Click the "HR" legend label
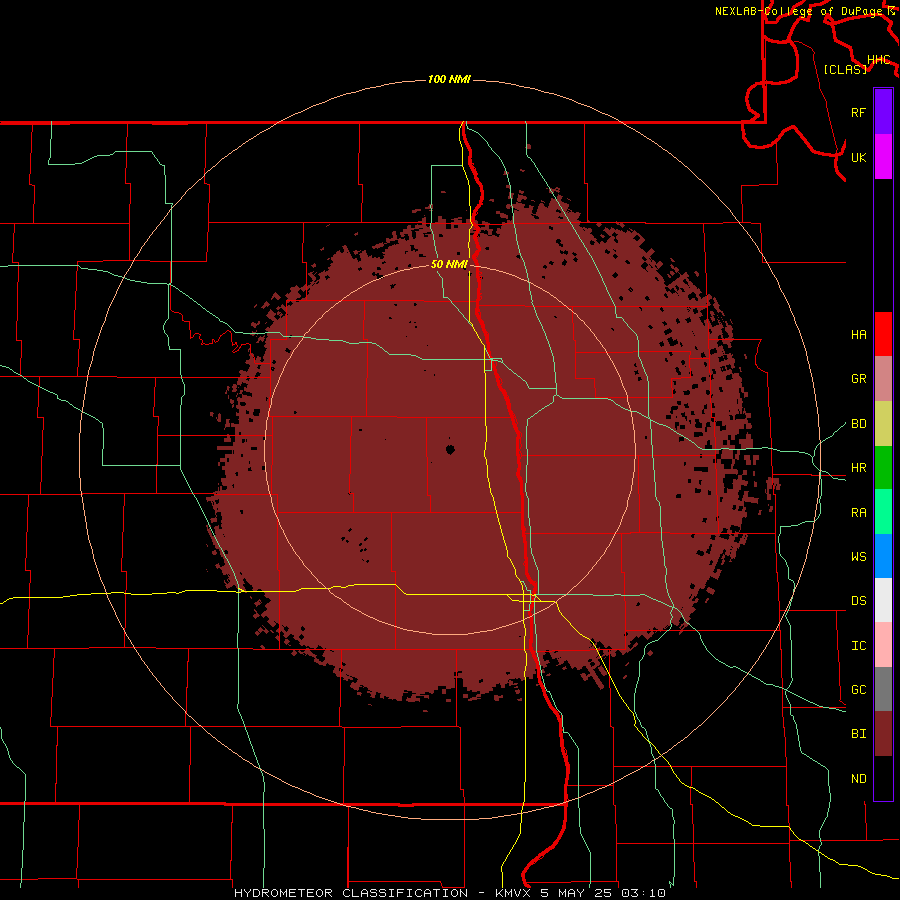 pyautogui.click(x=858, y=468)
